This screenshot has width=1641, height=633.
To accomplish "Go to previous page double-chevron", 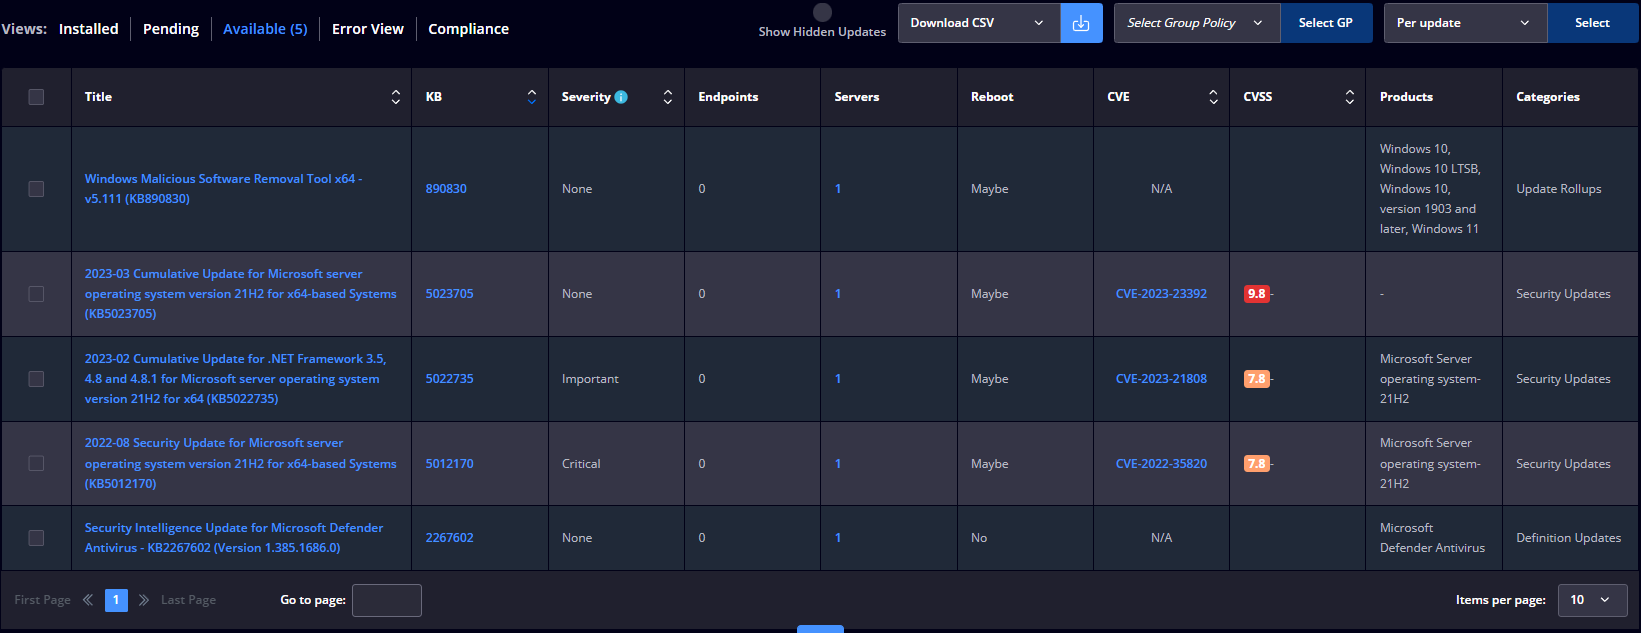I will coord(88,600).
